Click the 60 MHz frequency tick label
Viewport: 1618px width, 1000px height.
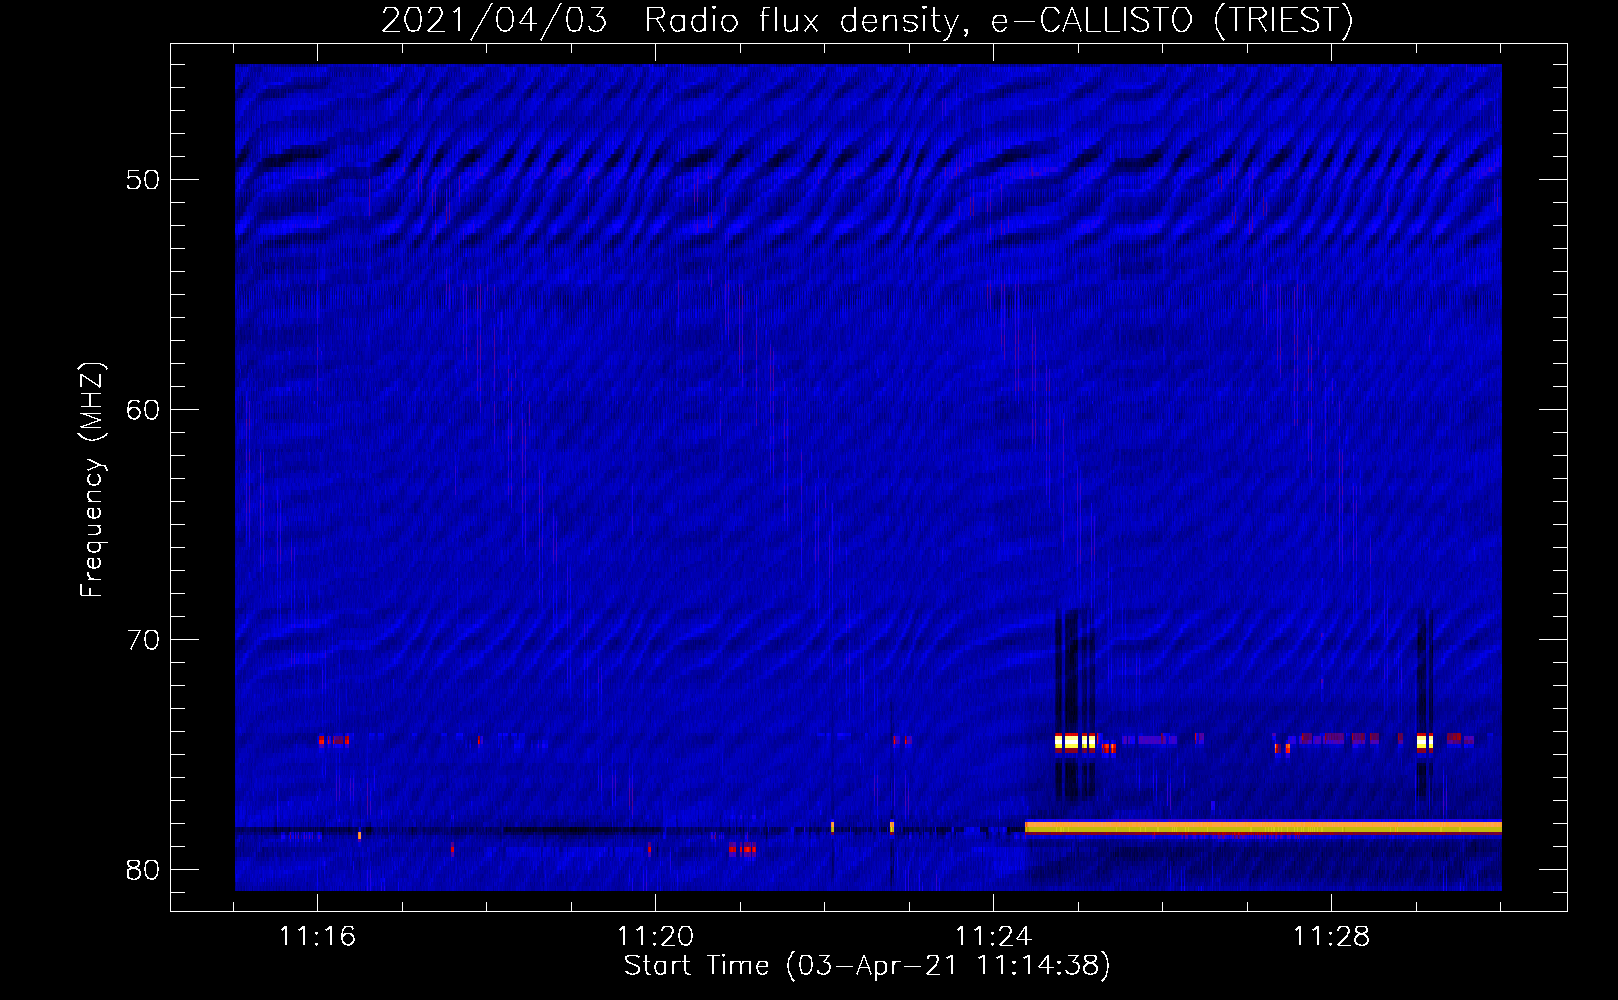(143, 410)
